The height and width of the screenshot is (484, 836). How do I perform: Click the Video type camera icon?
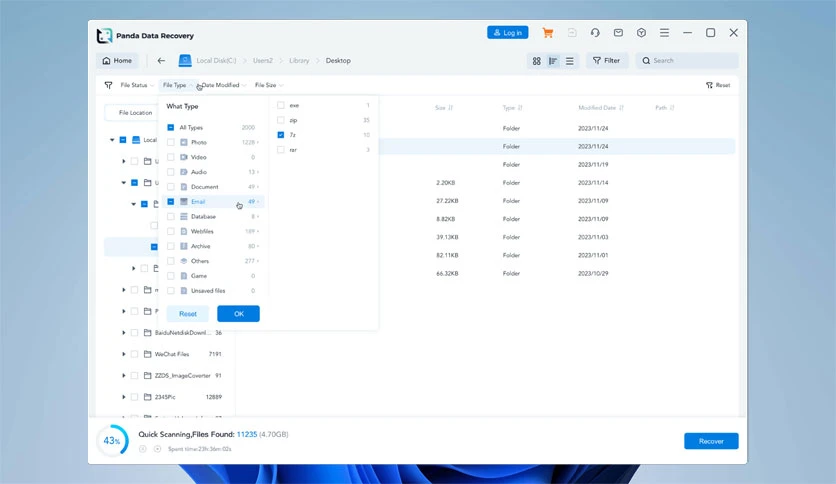pyautogui.click(x=183, y=157)
